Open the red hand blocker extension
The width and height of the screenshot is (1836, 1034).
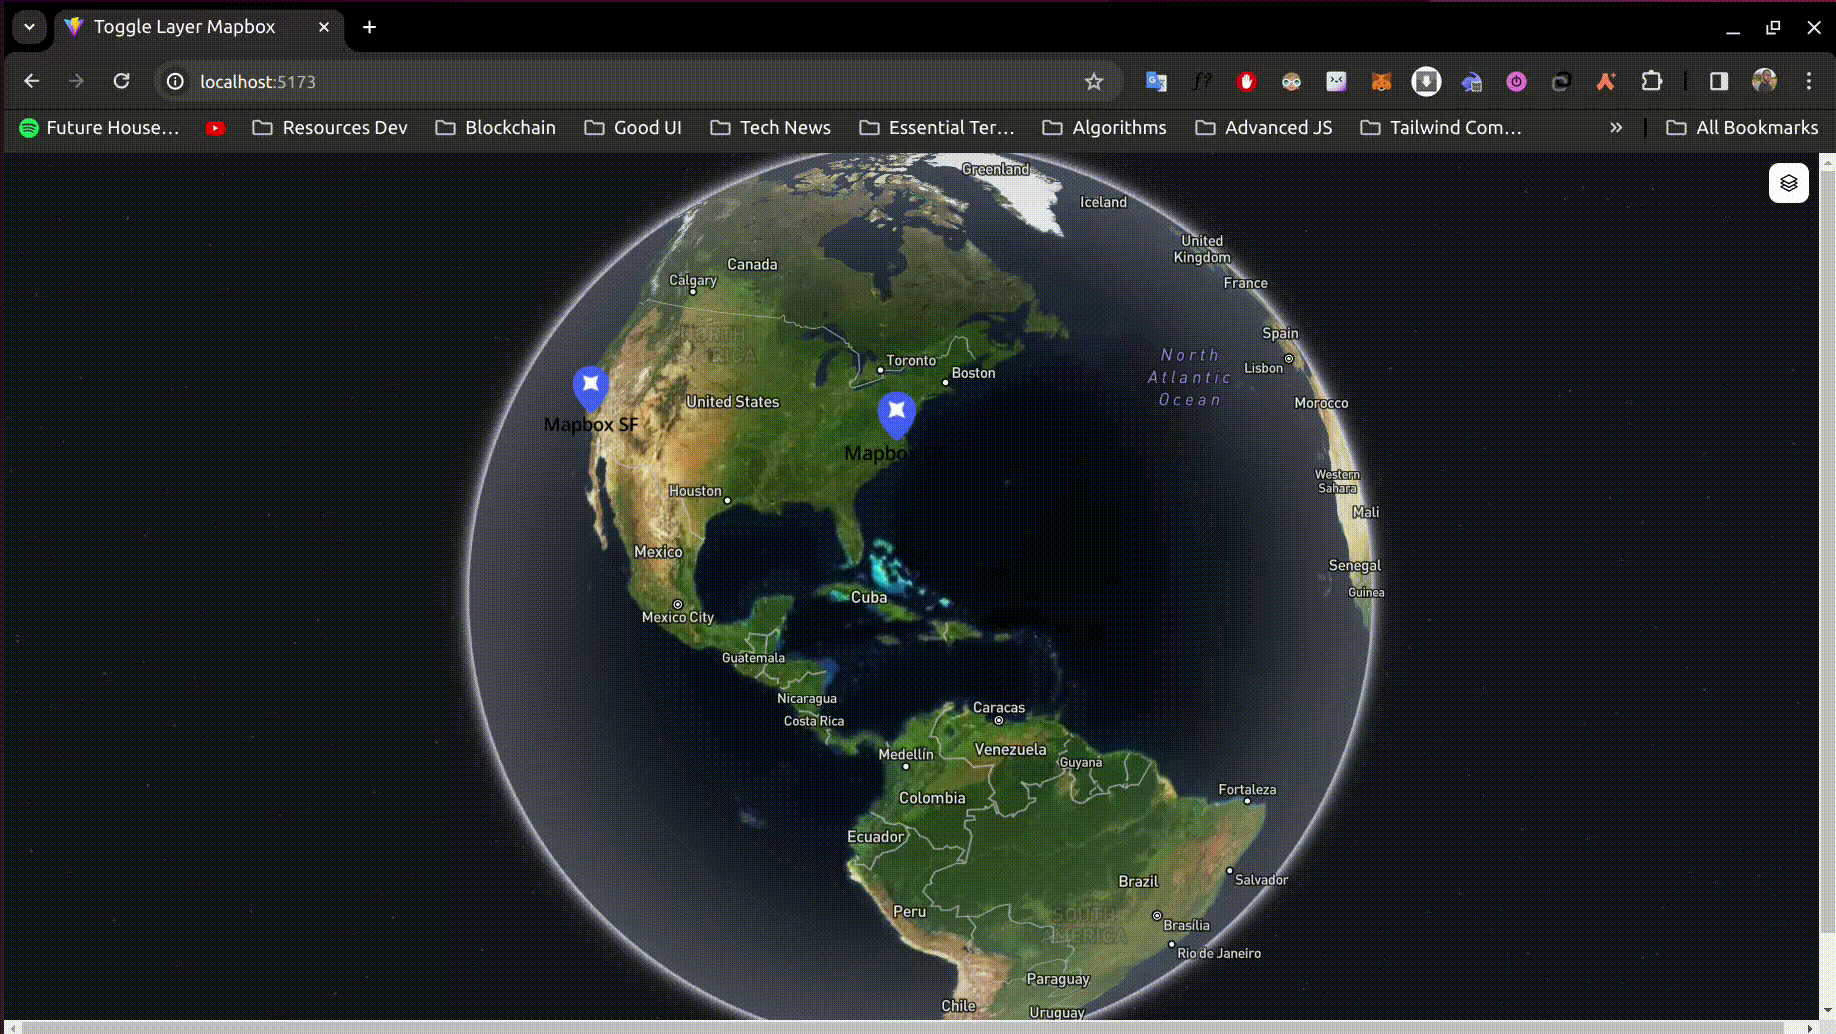click(1246, 81)
